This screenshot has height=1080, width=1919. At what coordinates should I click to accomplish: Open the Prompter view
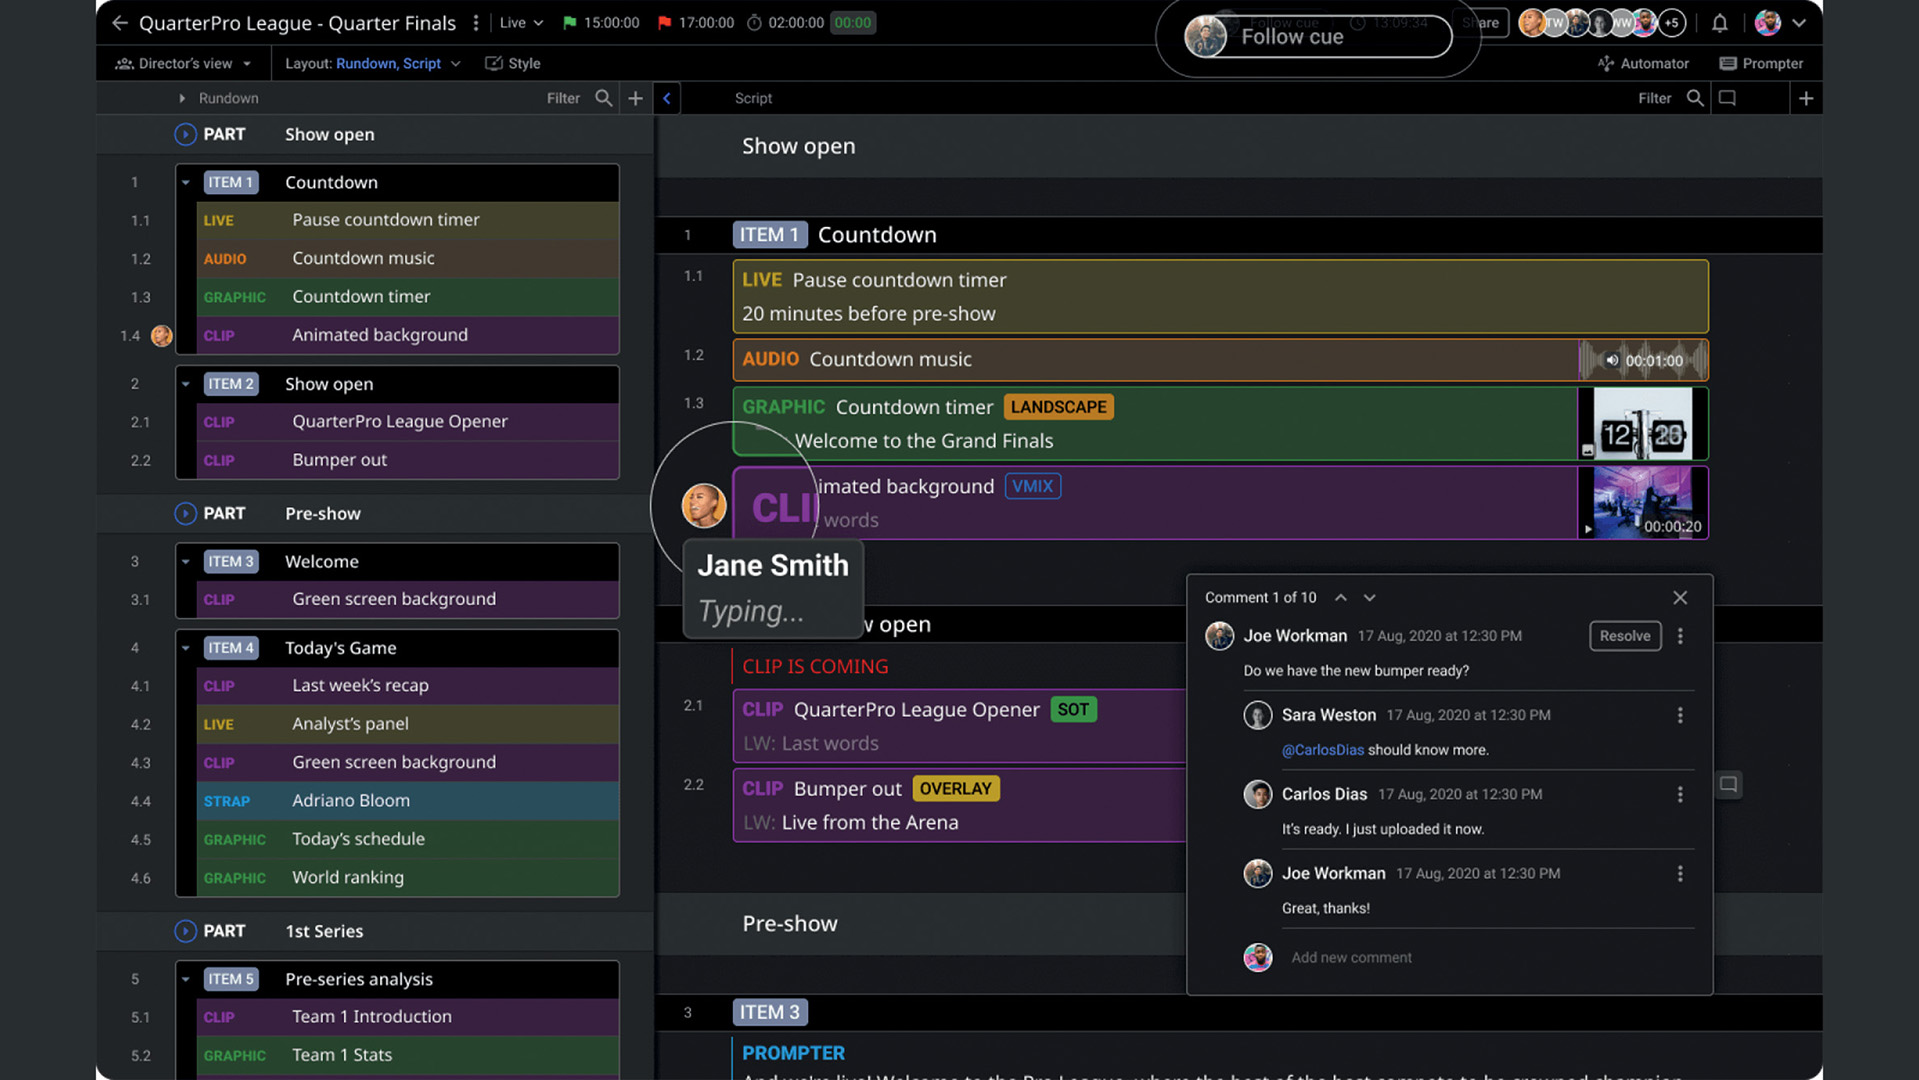click(x=1761, y=63)
